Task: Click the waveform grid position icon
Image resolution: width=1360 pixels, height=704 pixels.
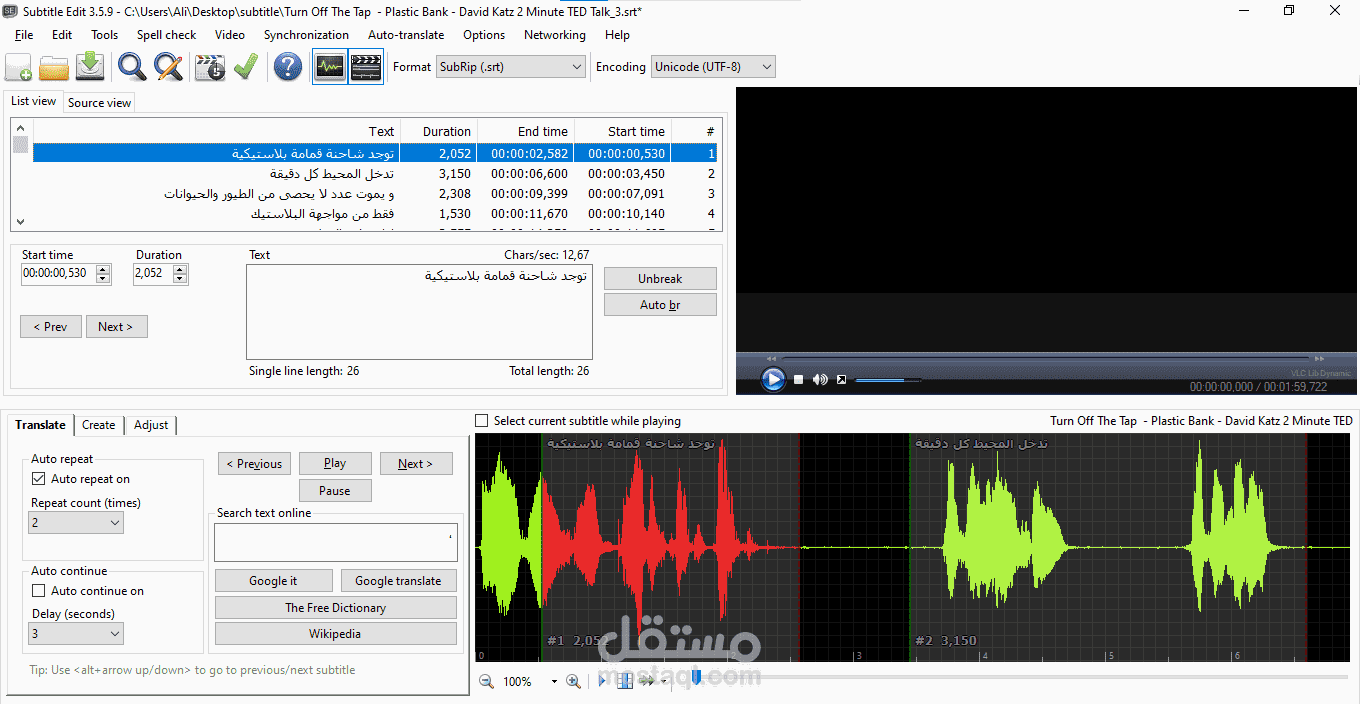Action: (625, 681)
